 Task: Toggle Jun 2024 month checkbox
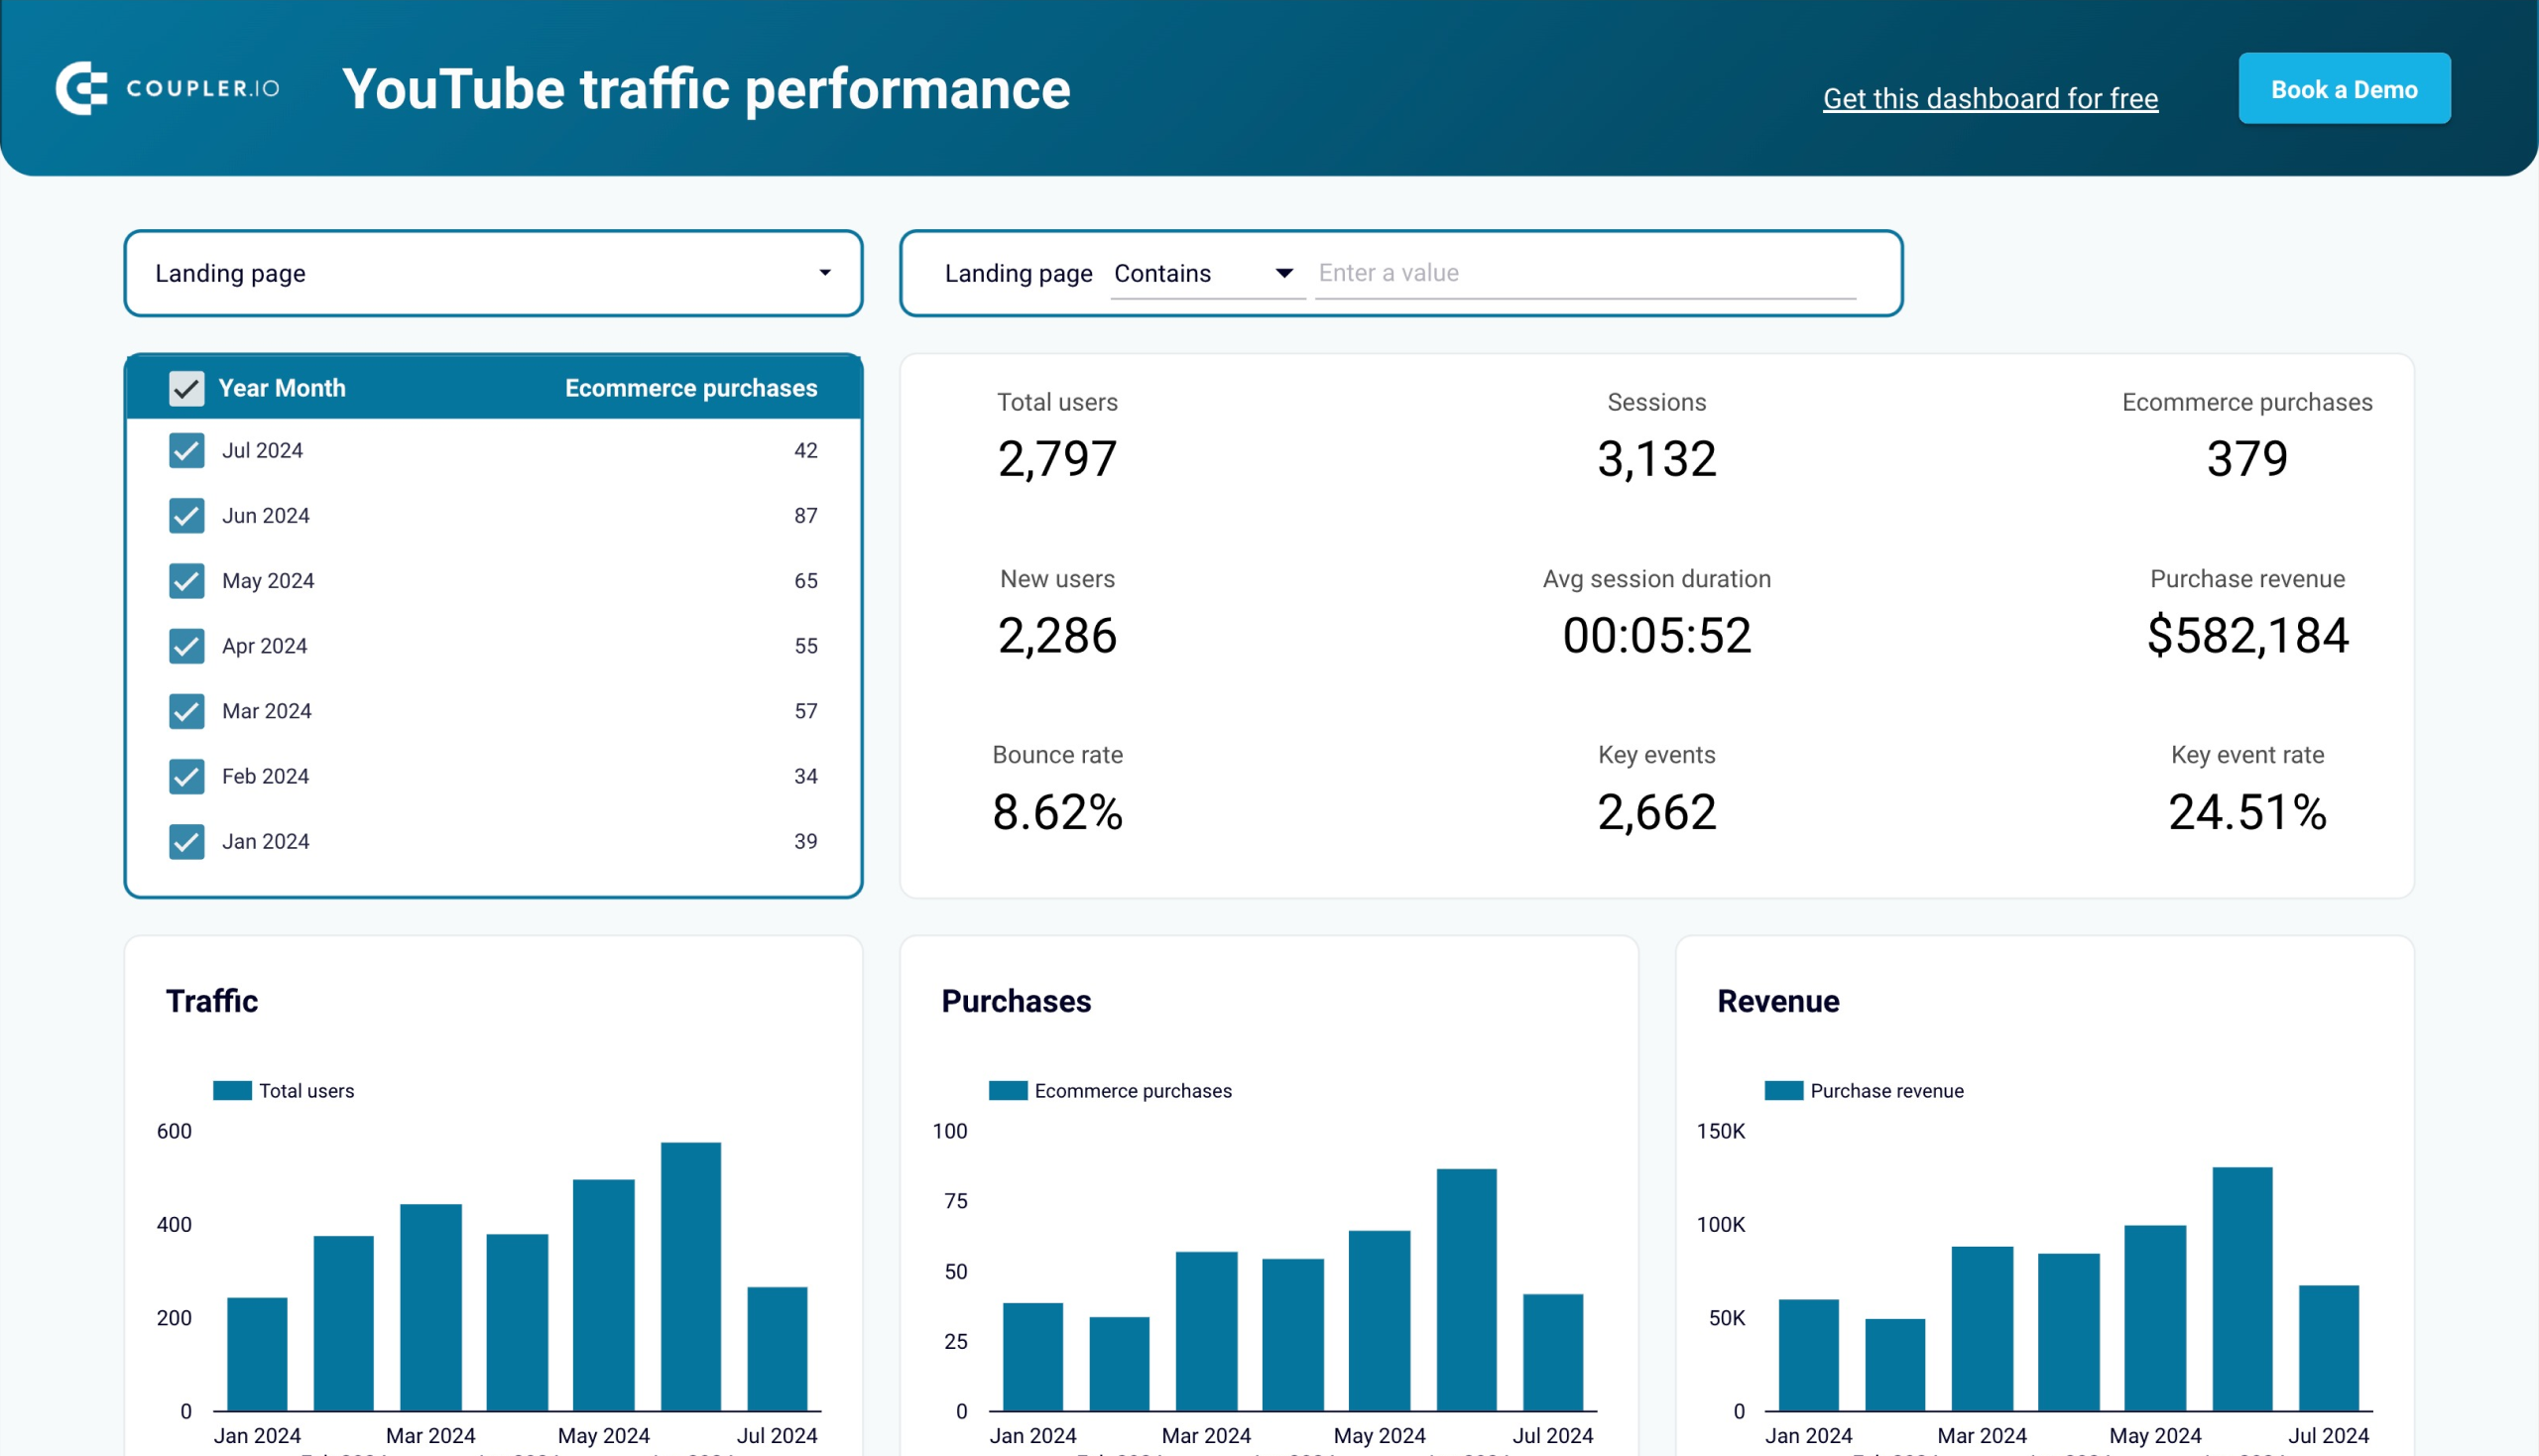tap(186, 516)
